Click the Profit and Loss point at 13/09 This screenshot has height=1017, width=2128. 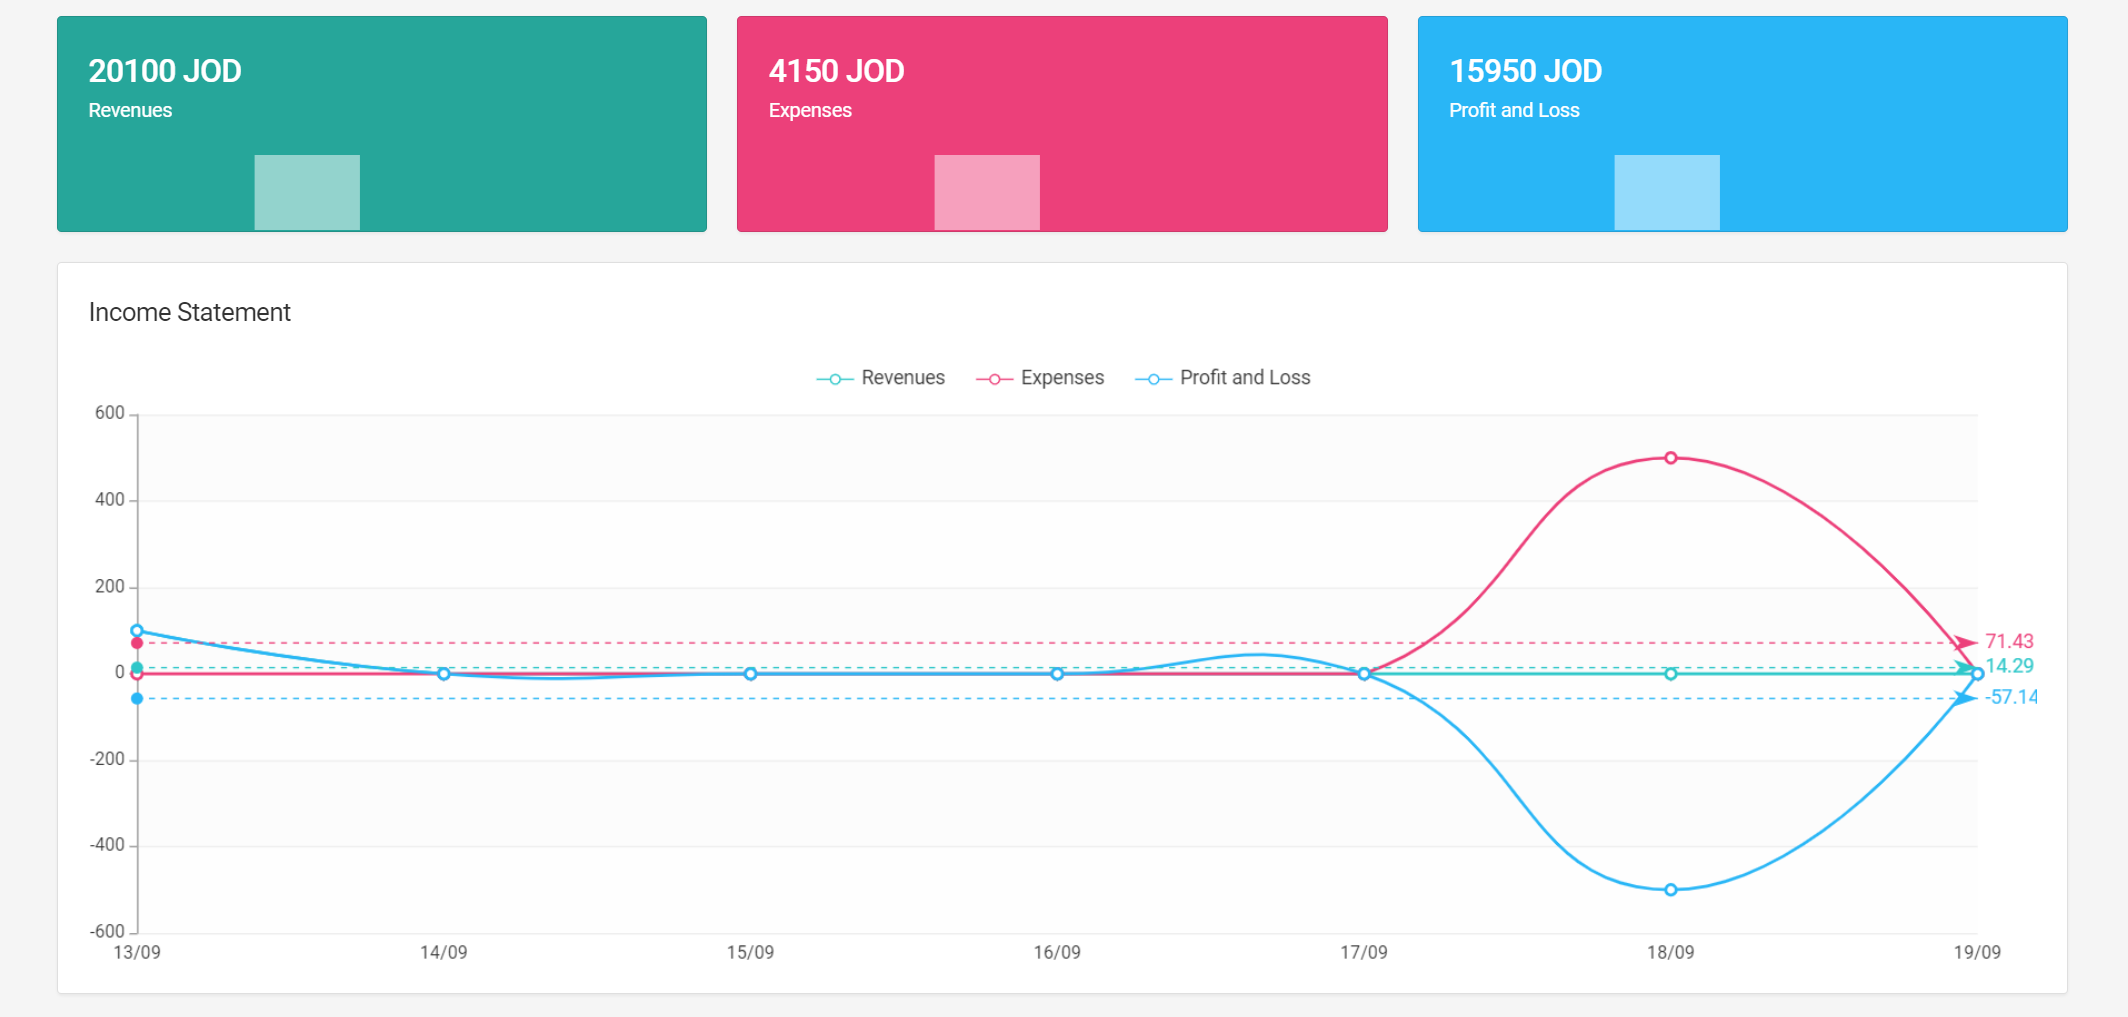tap(137, 631)
